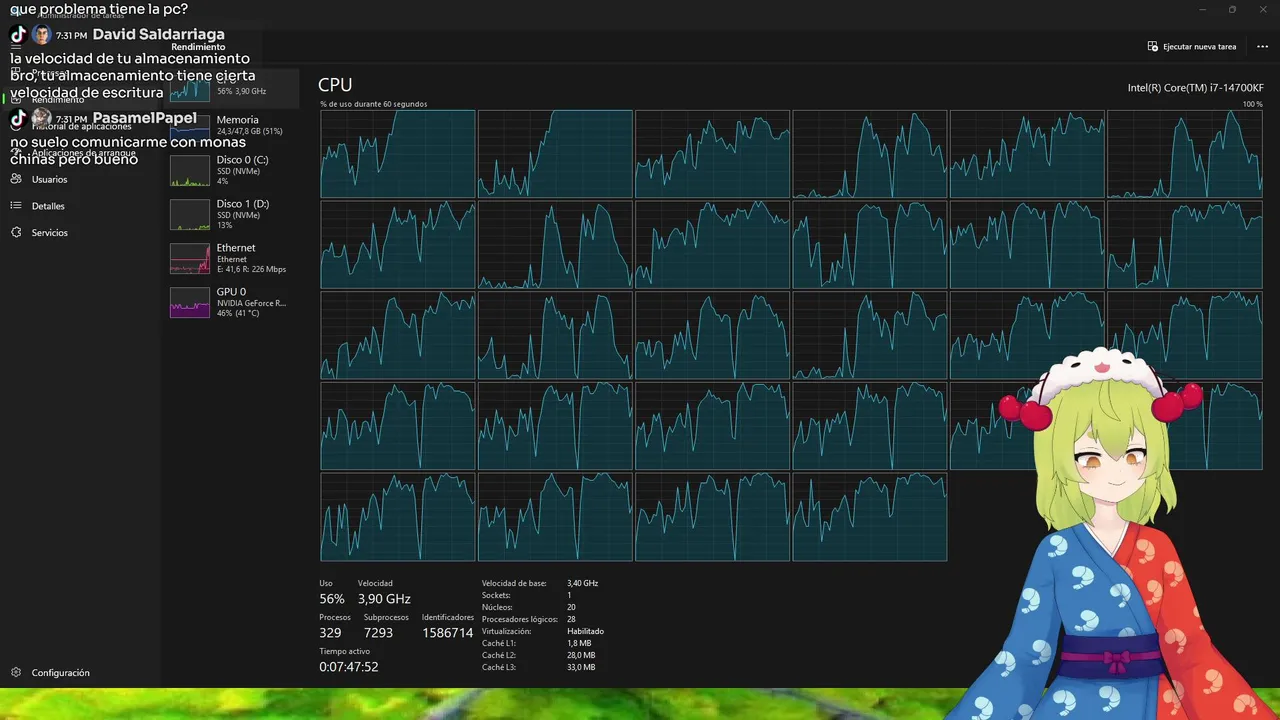The width and height of the screenshot is (1280, 720).
Task: Open Configuración with the gear icon
Action: click(x=16, y=673)
